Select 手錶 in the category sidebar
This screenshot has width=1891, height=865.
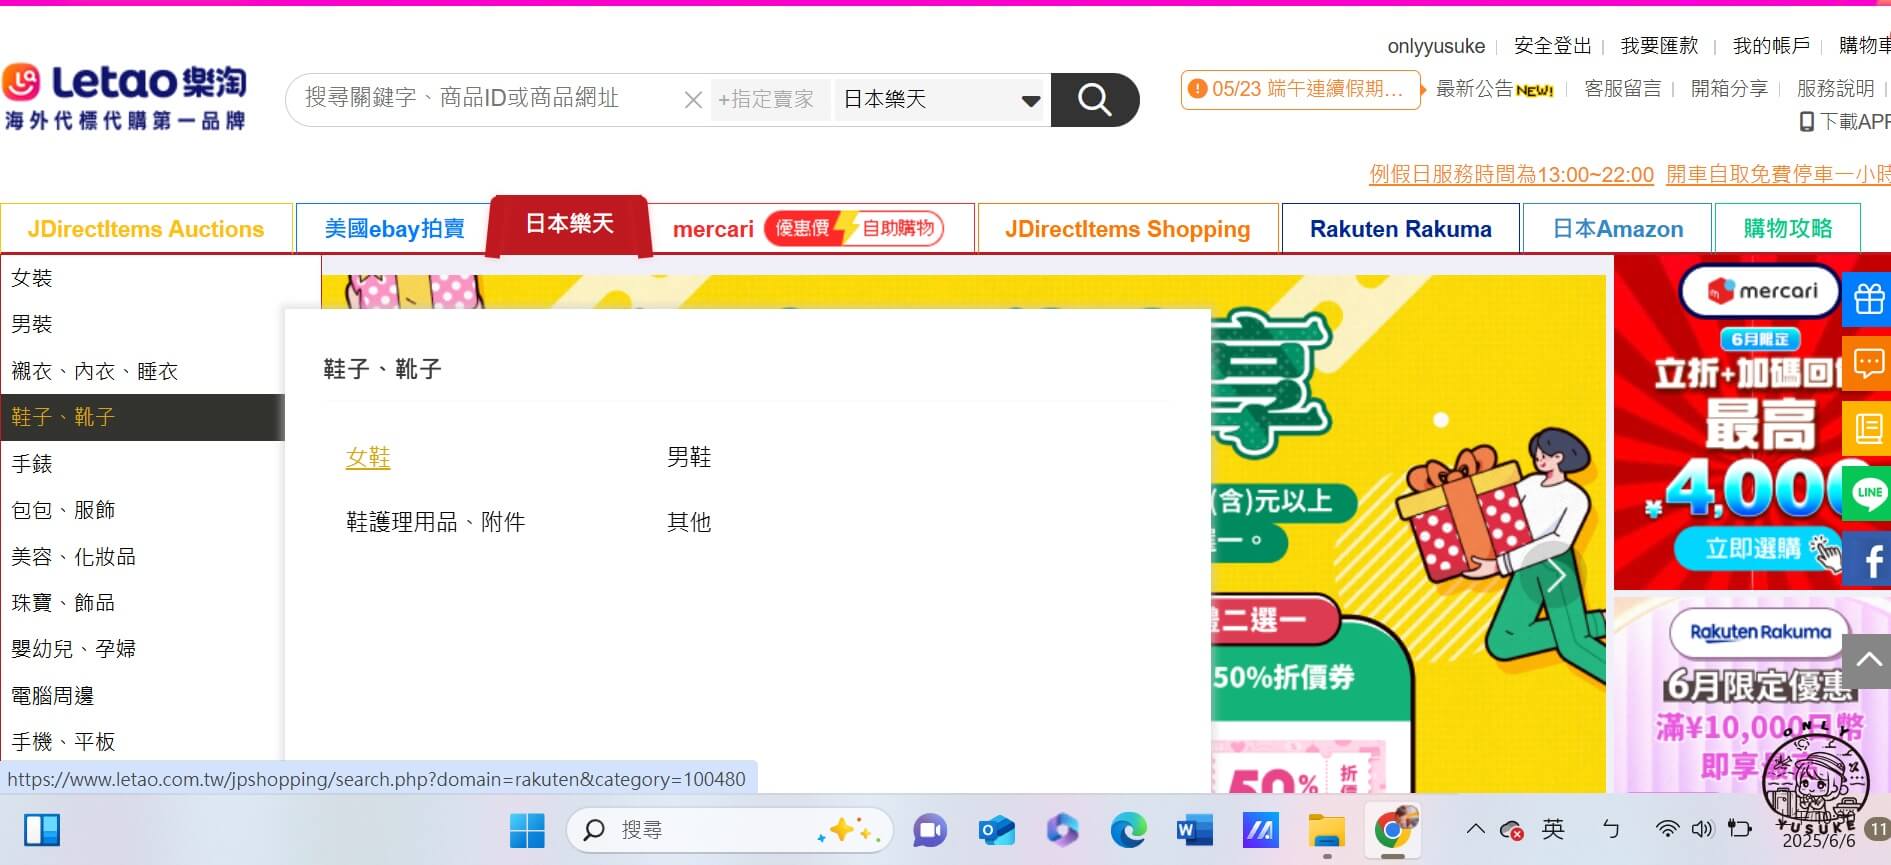point(32,464)
